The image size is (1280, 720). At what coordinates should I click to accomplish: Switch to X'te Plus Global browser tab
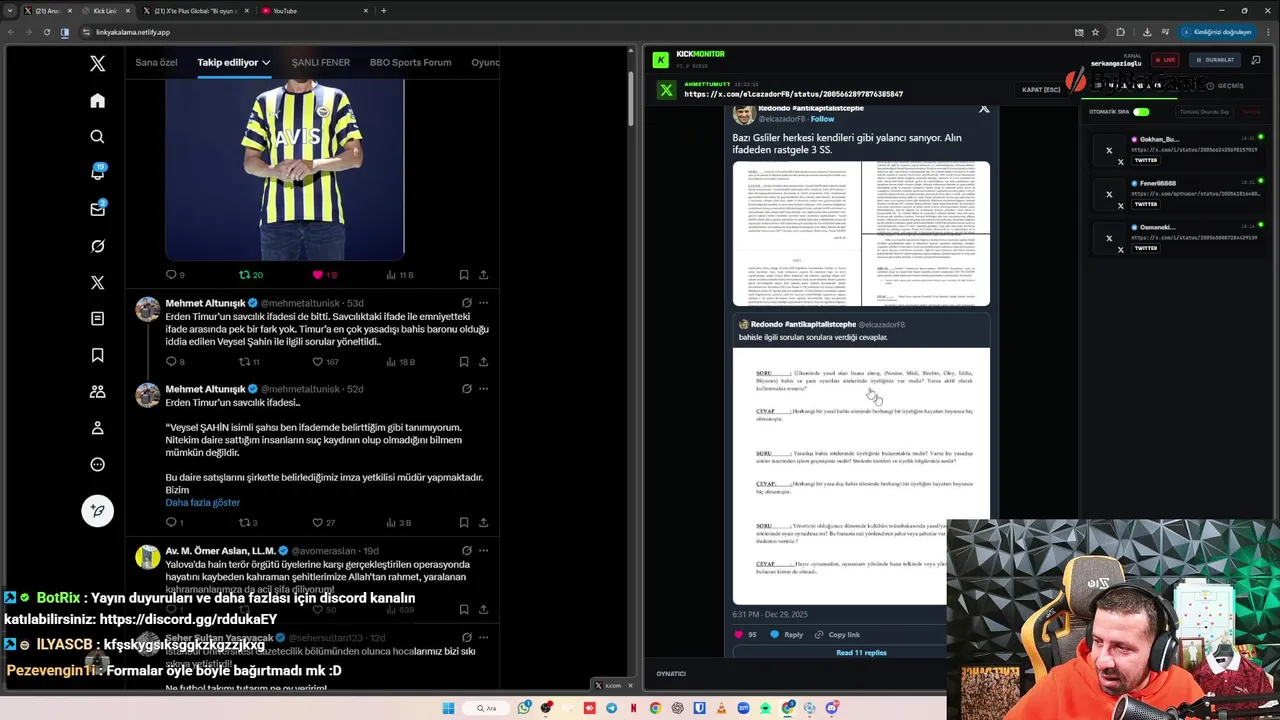pos(196,11)
